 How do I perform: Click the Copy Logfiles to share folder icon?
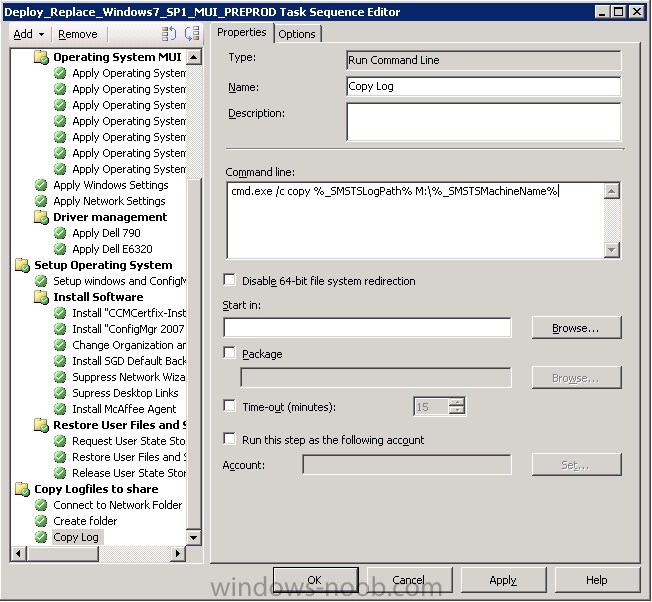[22, 489]
